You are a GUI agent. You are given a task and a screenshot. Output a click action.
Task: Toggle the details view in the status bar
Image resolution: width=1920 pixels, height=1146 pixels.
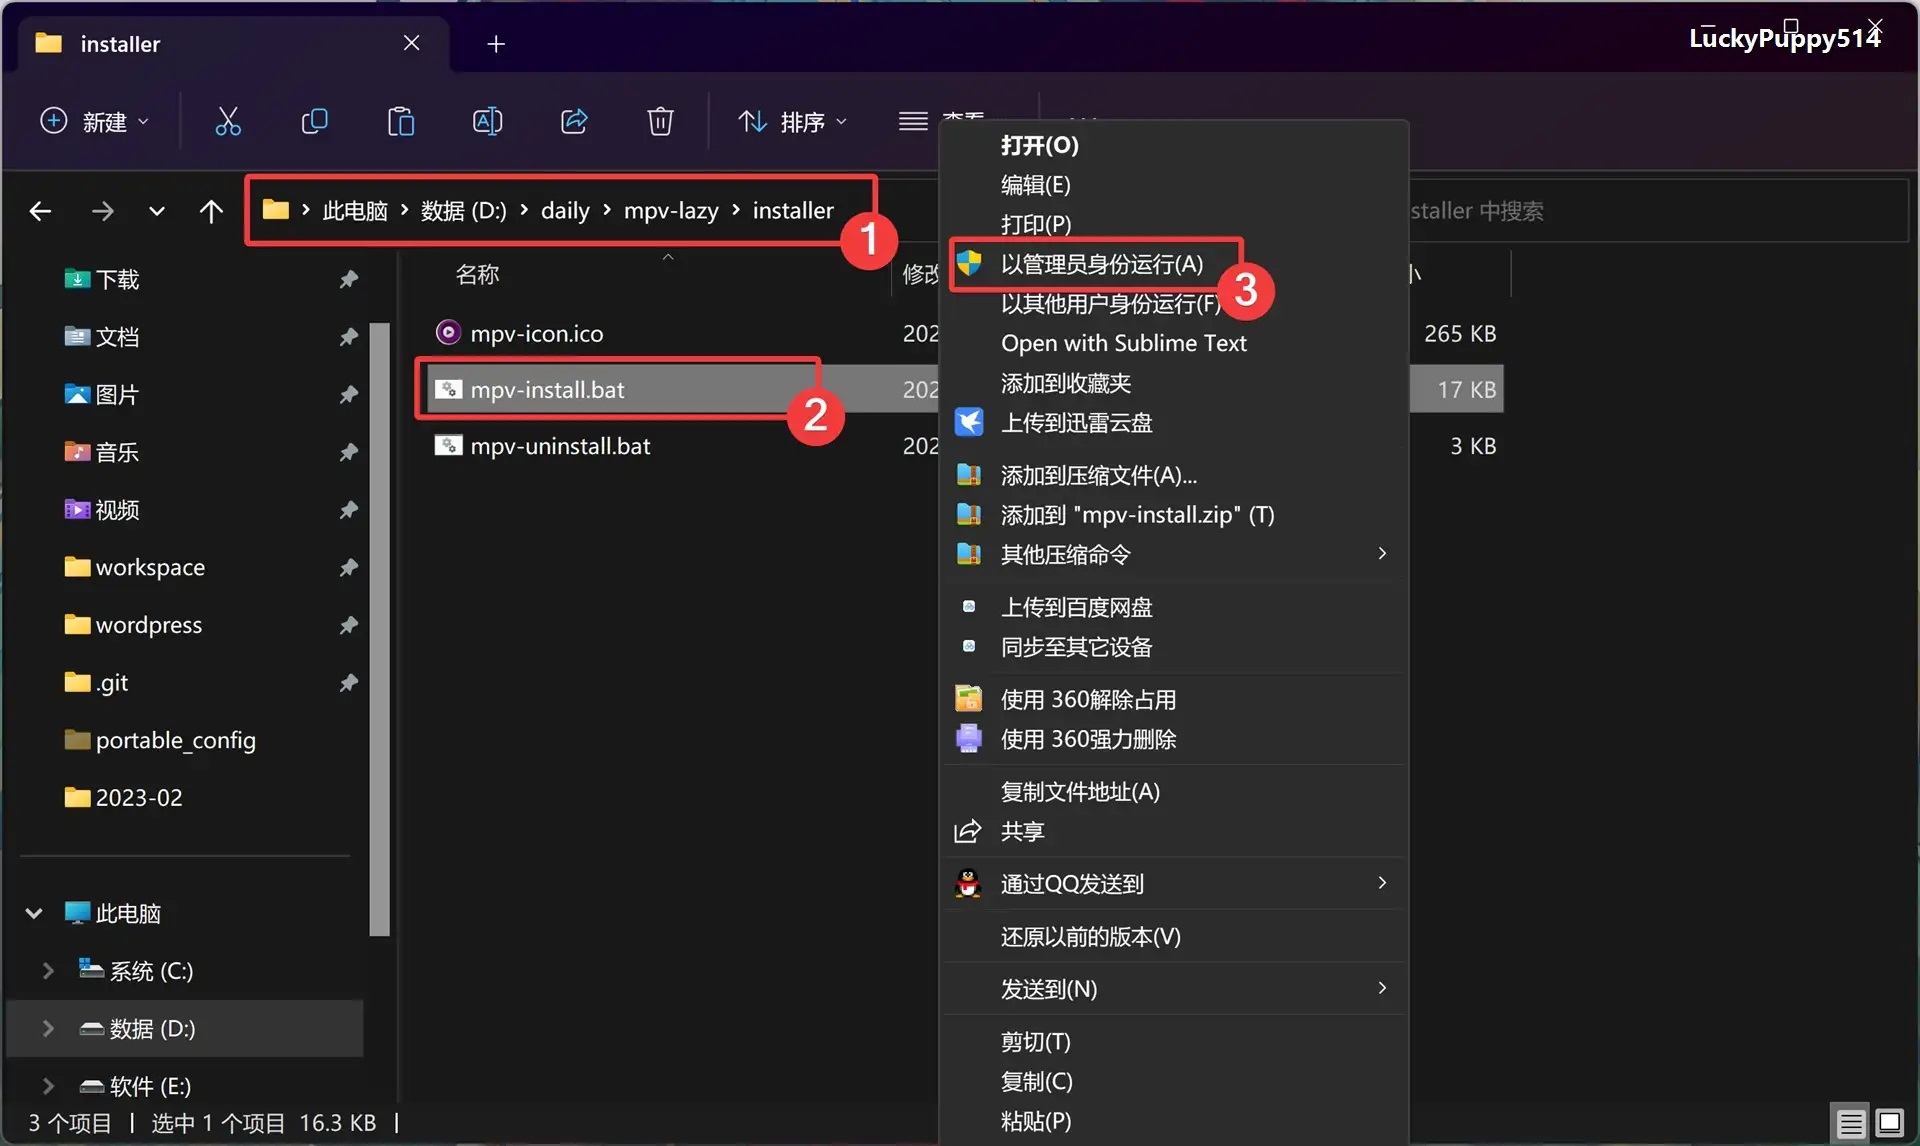[1849, 1122]
